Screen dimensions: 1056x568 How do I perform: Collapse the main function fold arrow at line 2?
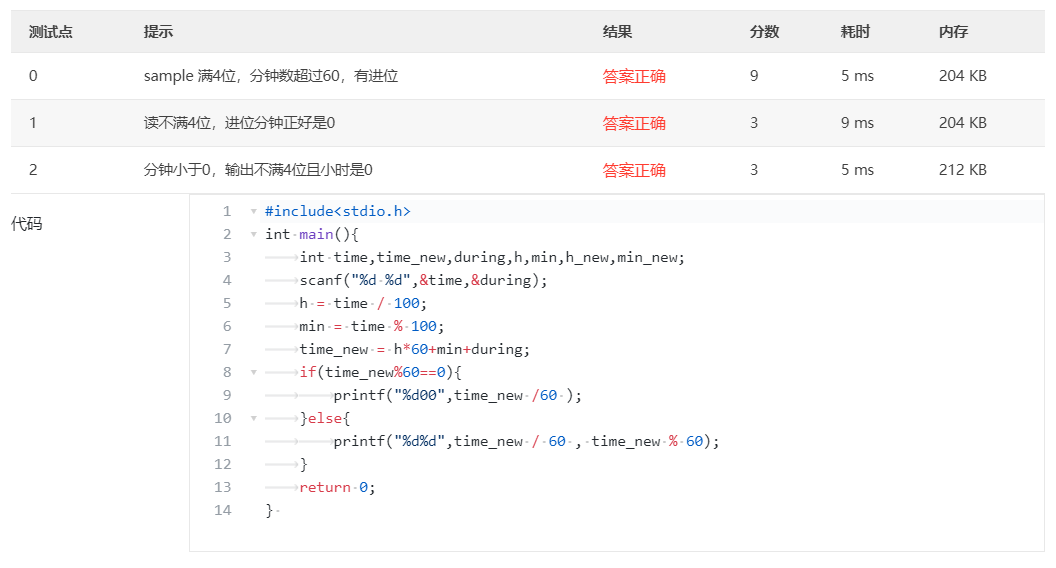click(254, 234)
